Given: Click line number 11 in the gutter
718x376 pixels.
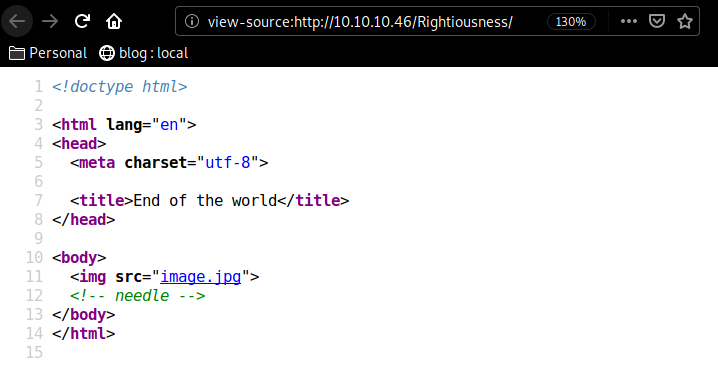Looking at the screenshot, I should (x=34, y=277).
